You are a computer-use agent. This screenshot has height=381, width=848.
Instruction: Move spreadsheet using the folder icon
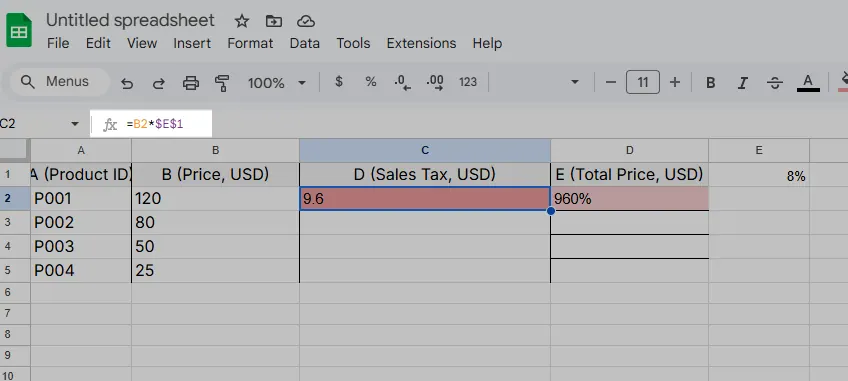coord(274,21)
